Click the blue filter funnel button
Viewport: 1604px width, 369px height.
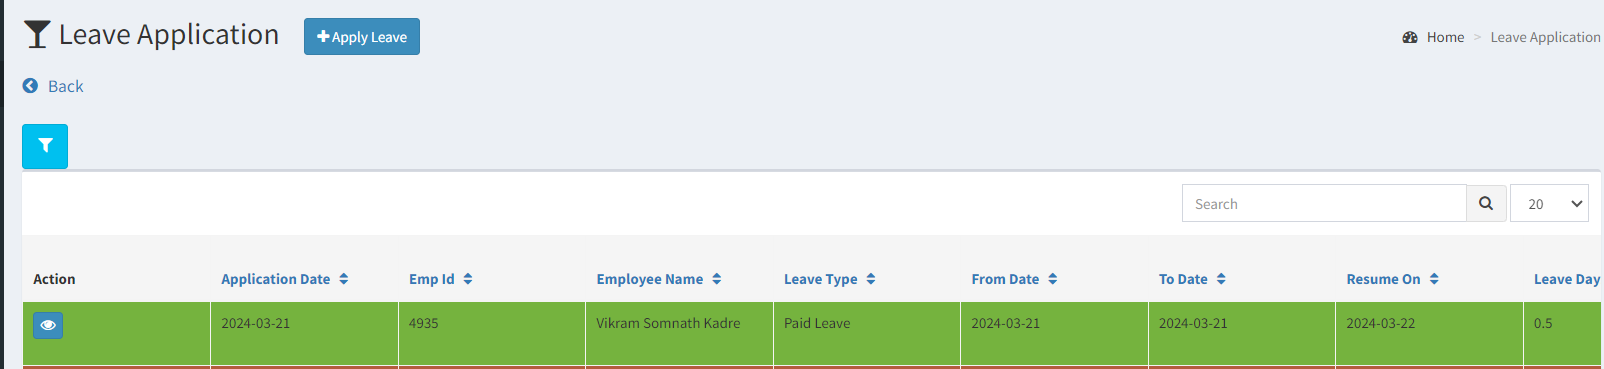click(45, 146)
